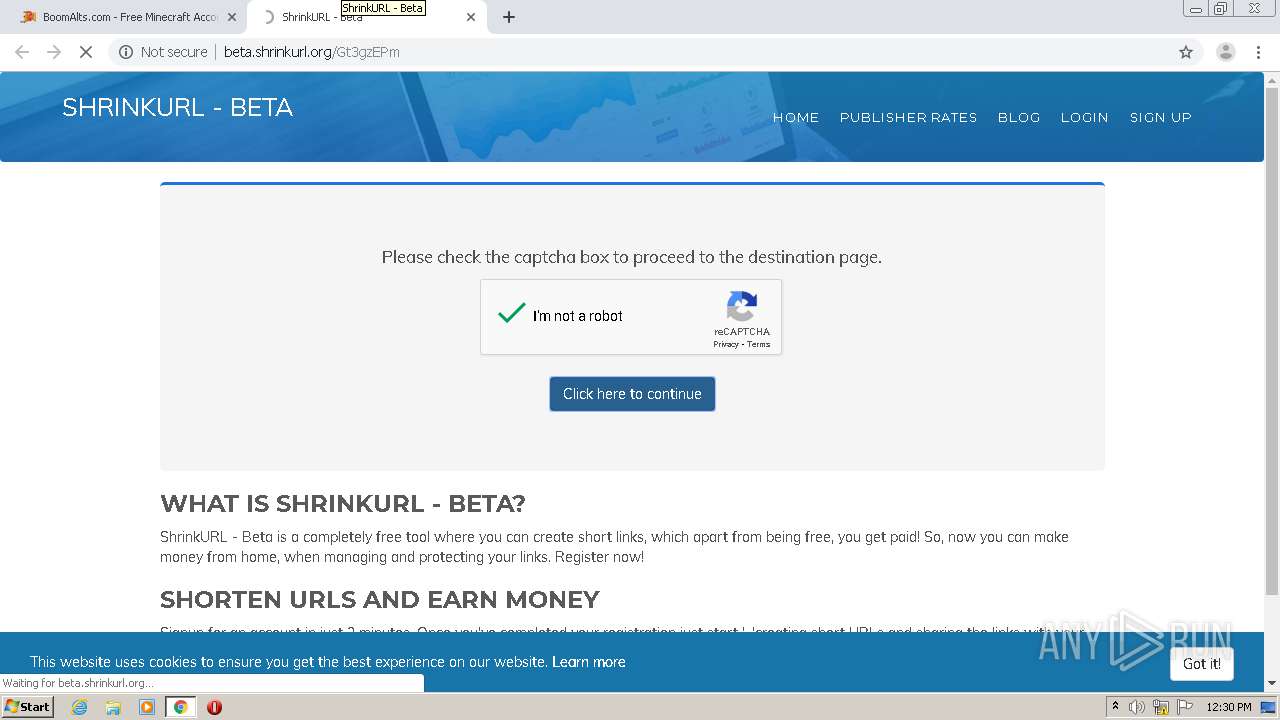Click the SHORTEN URLS AND EARN MONEY heading
The height and width of the screenshot is (720, 1280).
tap(380, 599)
